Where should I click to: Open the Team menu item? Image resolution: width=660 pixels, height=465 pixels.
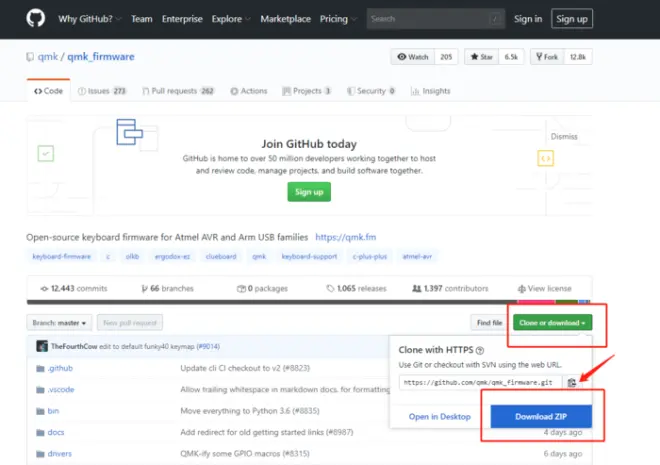point(141,19)
